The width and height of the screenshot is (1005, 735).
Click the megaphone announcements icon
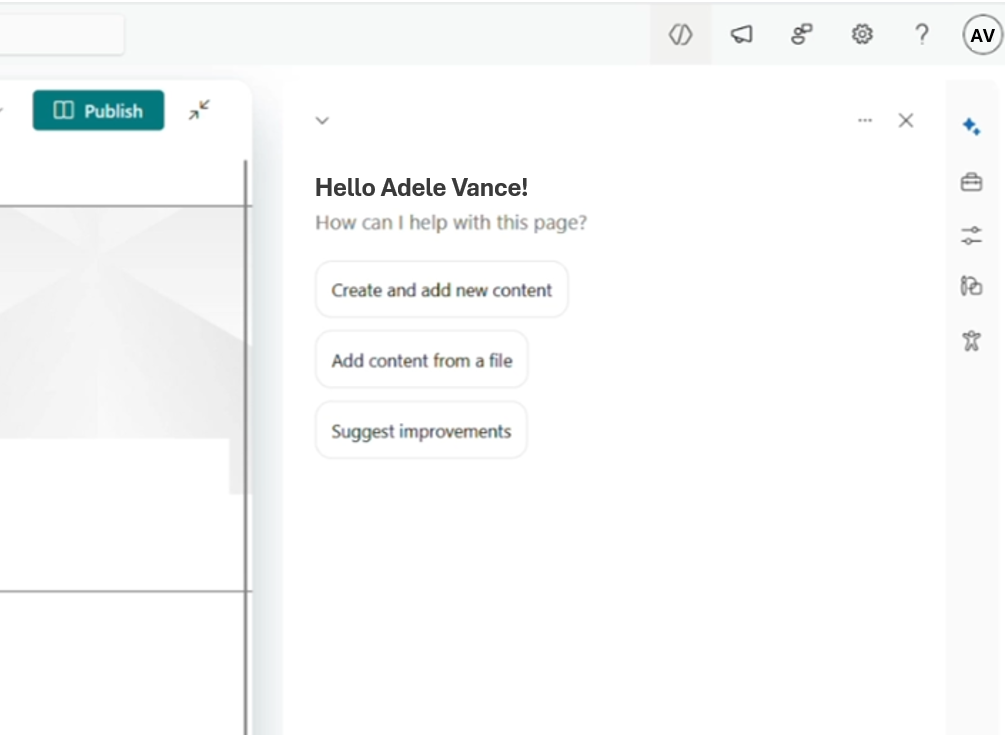pos(741,35)
